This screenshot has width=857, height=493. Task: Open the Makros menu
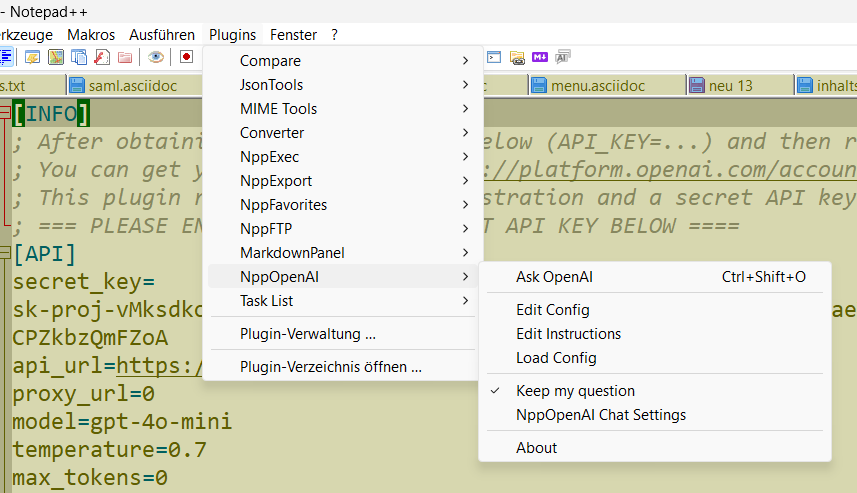point(91,35)
